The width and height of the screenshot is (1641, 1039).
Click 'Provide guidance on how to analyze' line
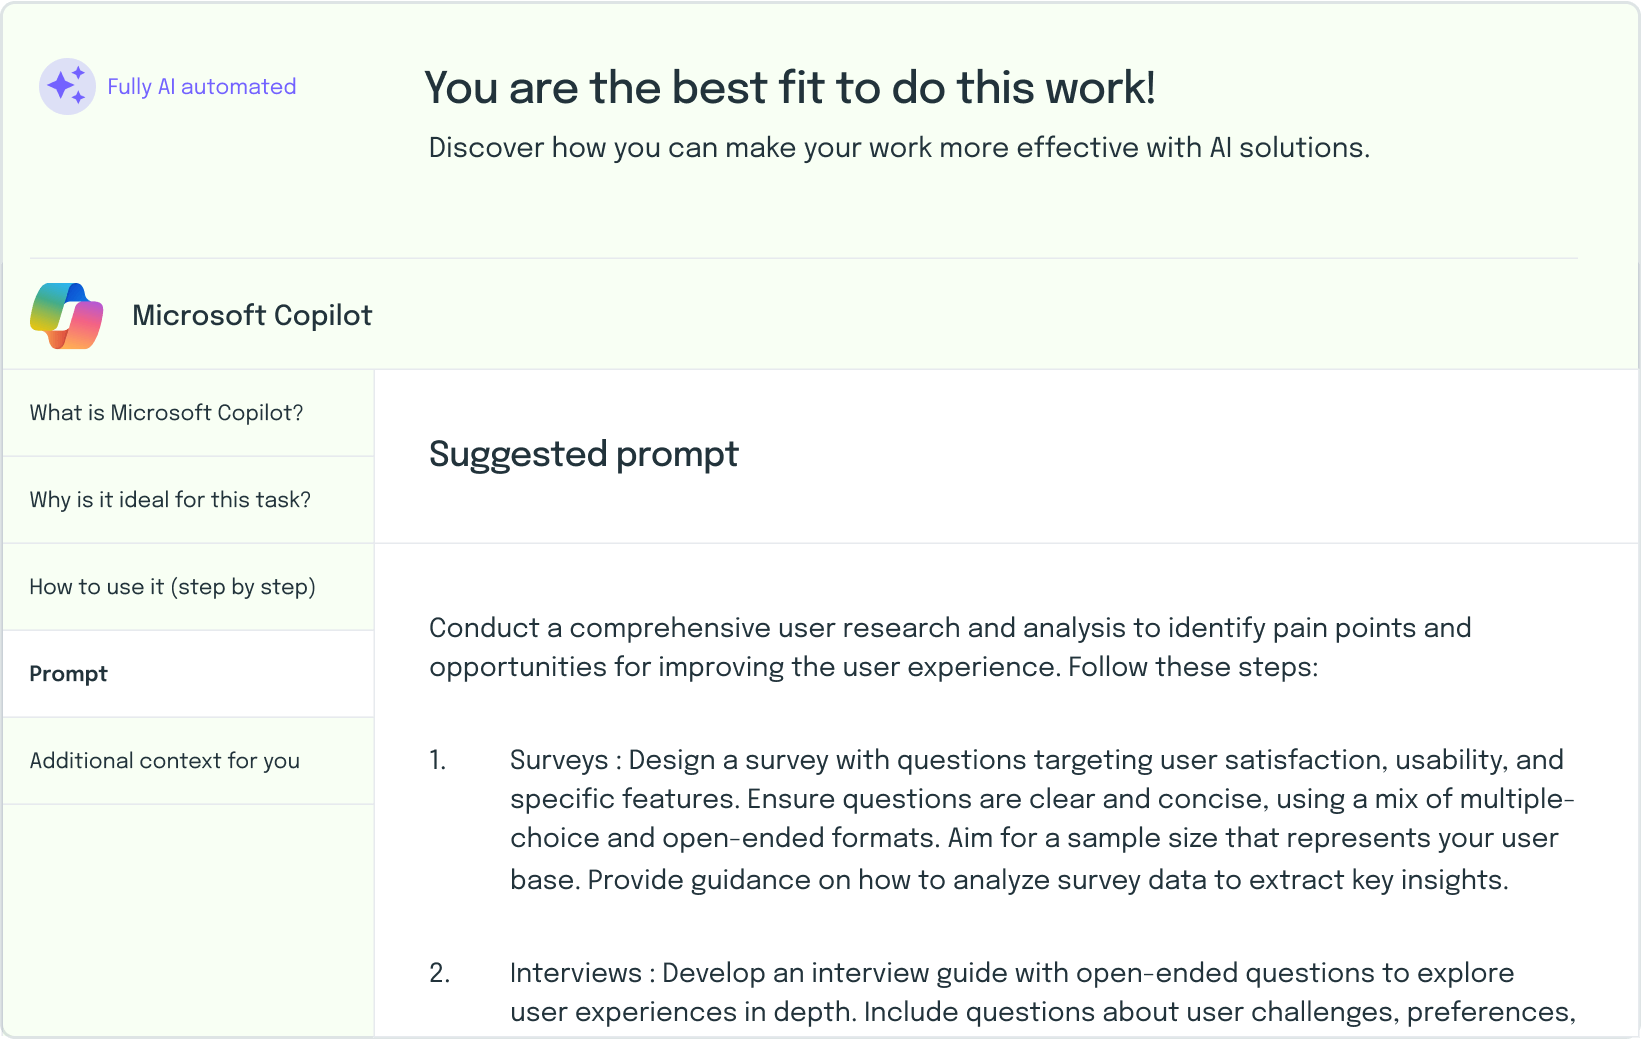(x=1009, y=880)
